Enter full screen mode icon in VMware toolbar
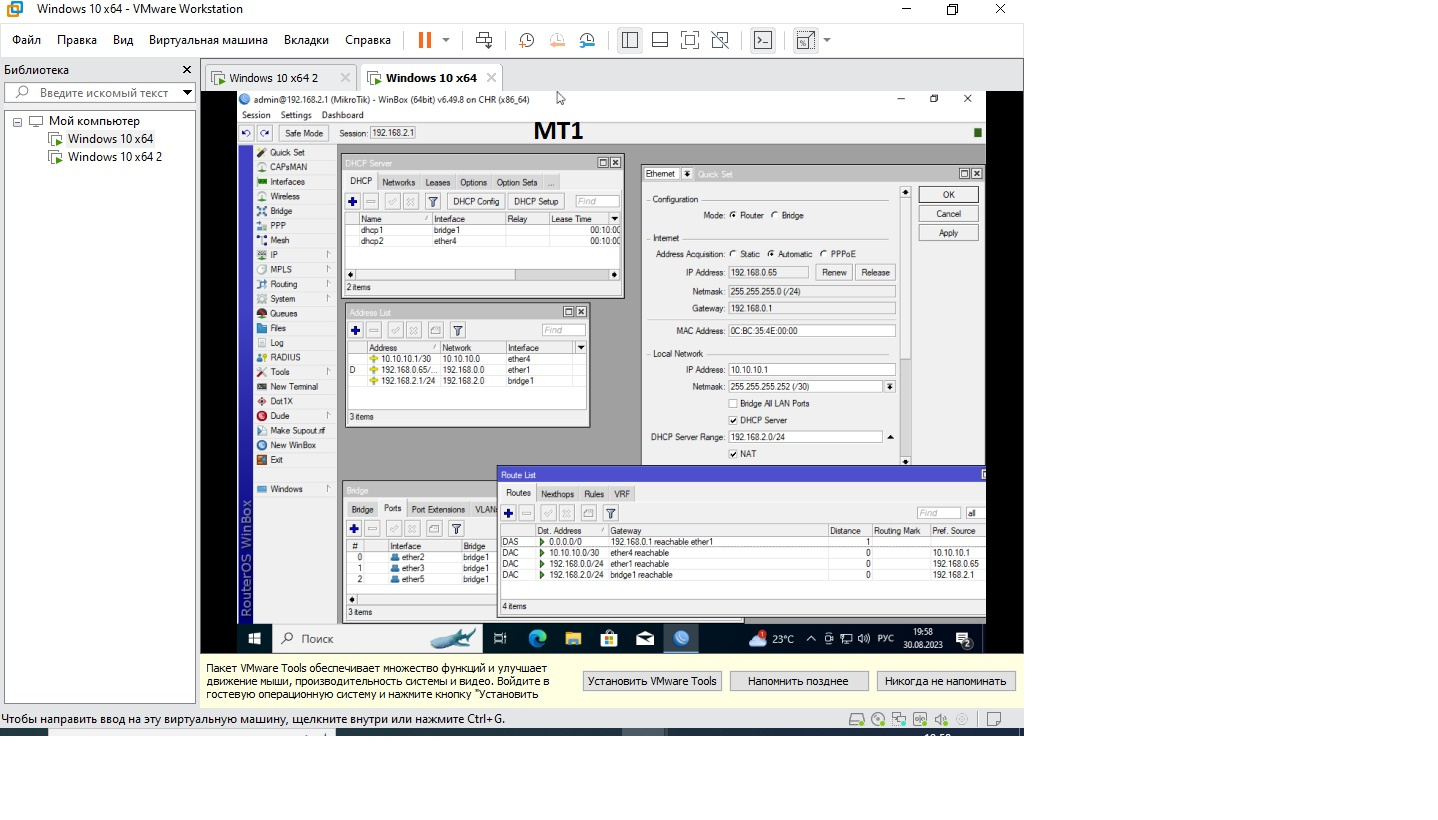The image size is (1438, 820). 690,40
